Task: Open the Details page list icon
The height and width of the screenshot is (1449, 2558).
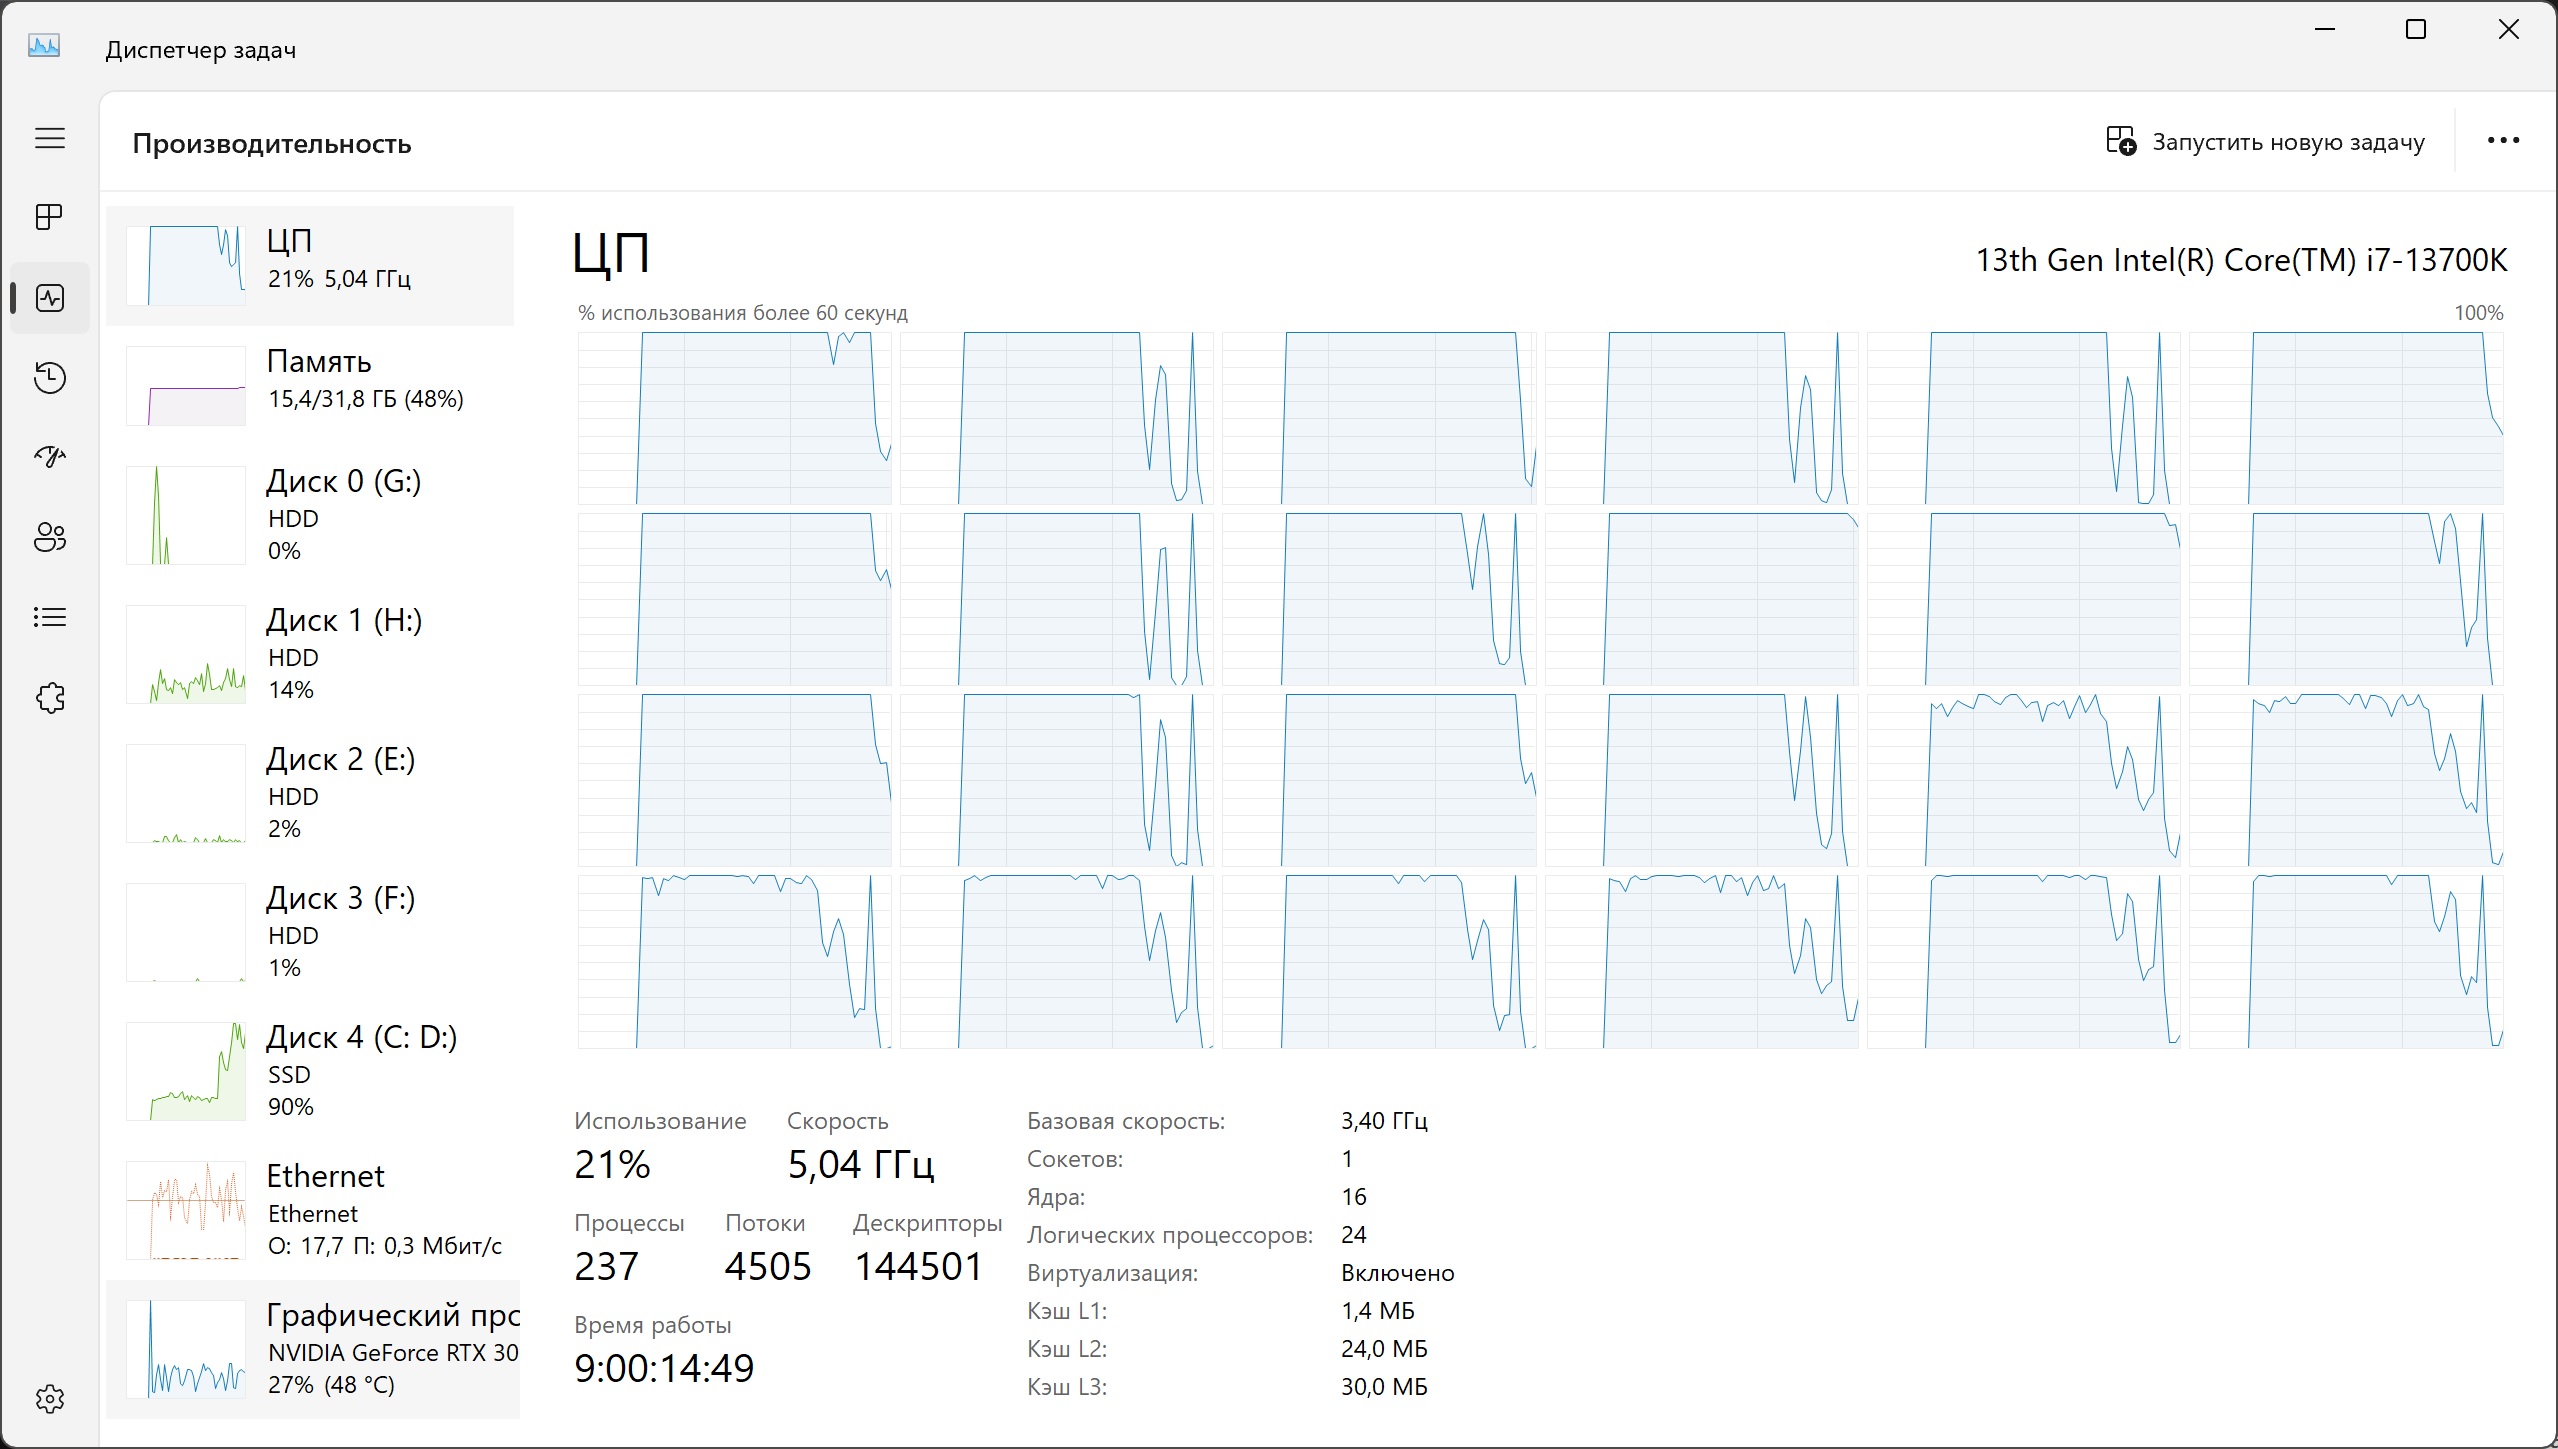Action: point(49,617)
